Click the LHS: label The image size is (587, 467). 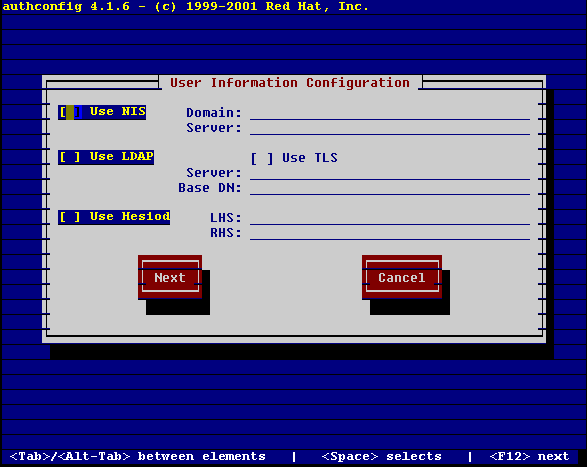tap(226, 218)
